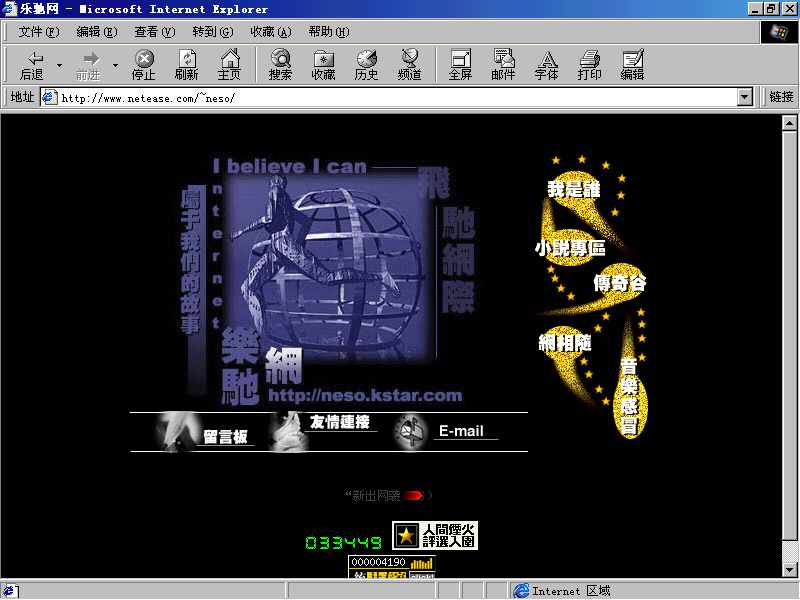The image size is (800, 600).
Task: Open the Search (搜索) toolbar icon
Action: click(280, 65)
